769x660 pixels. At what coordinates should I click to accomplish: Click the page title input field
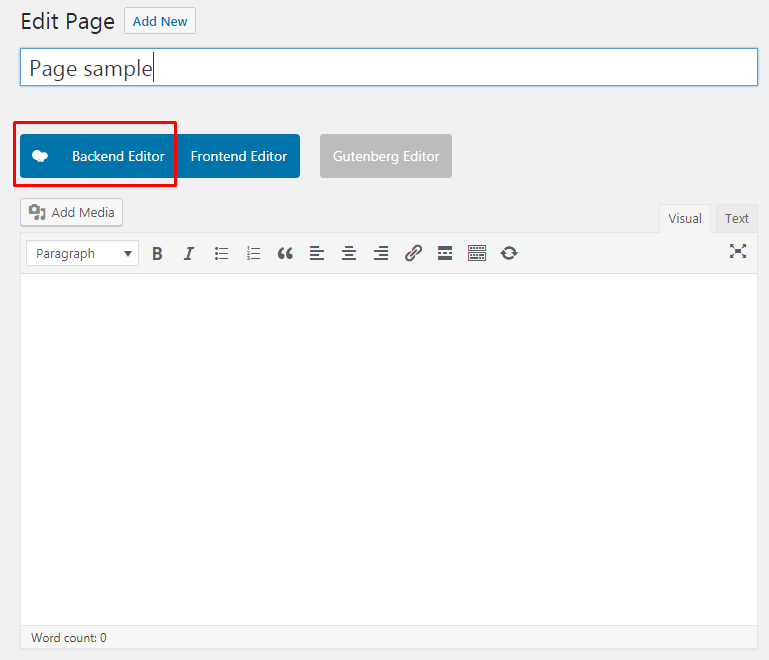(x=388, y=68)
